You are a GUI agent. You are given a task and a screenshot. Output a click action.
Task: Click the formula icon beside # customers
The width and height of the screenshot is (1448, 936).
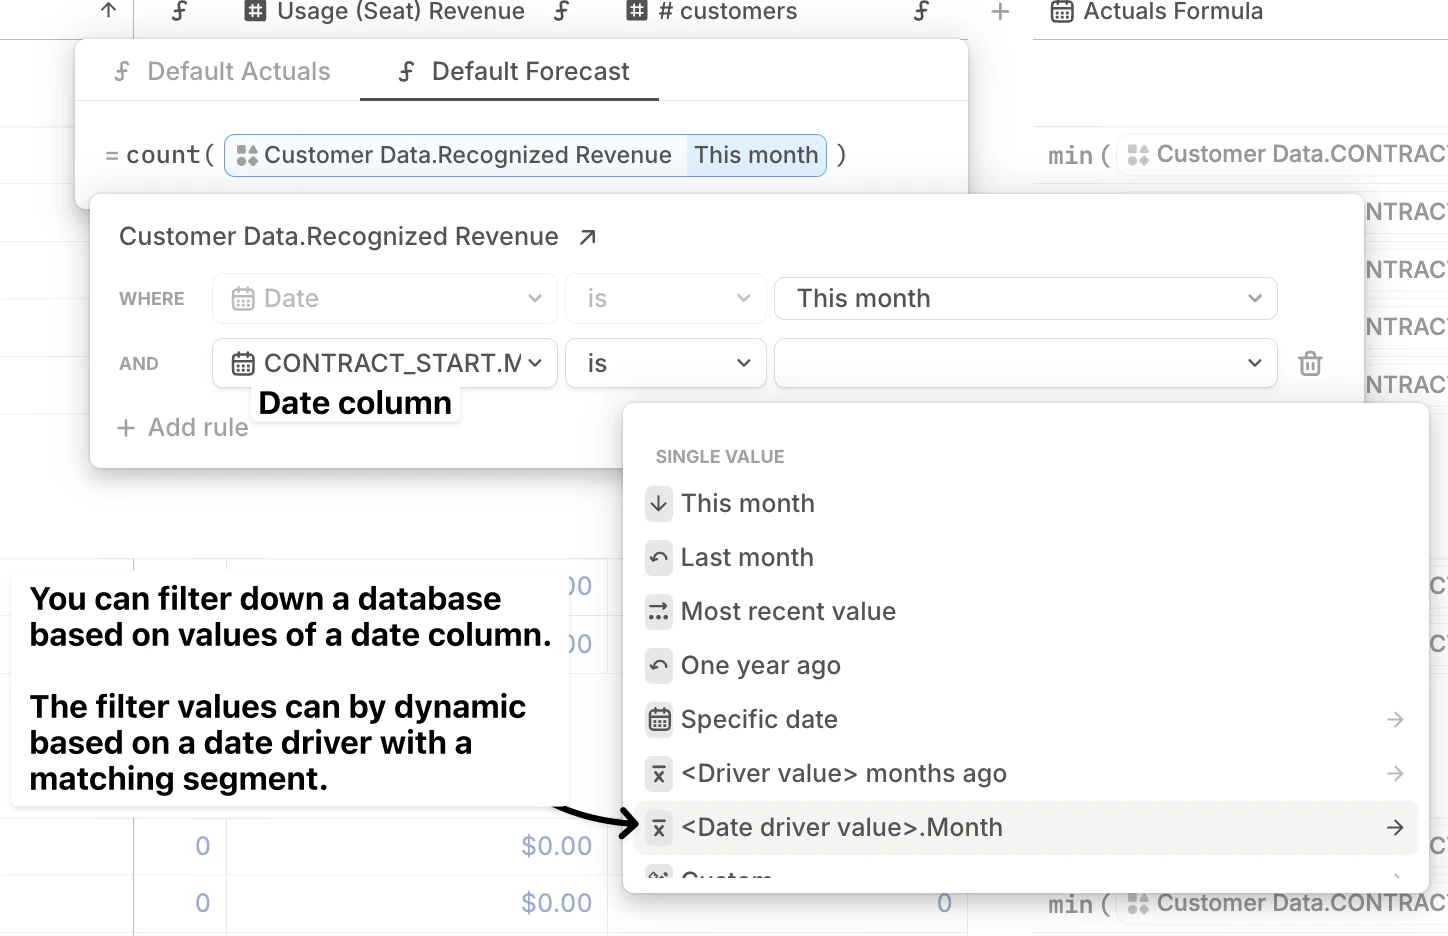(x=921, y=12)
